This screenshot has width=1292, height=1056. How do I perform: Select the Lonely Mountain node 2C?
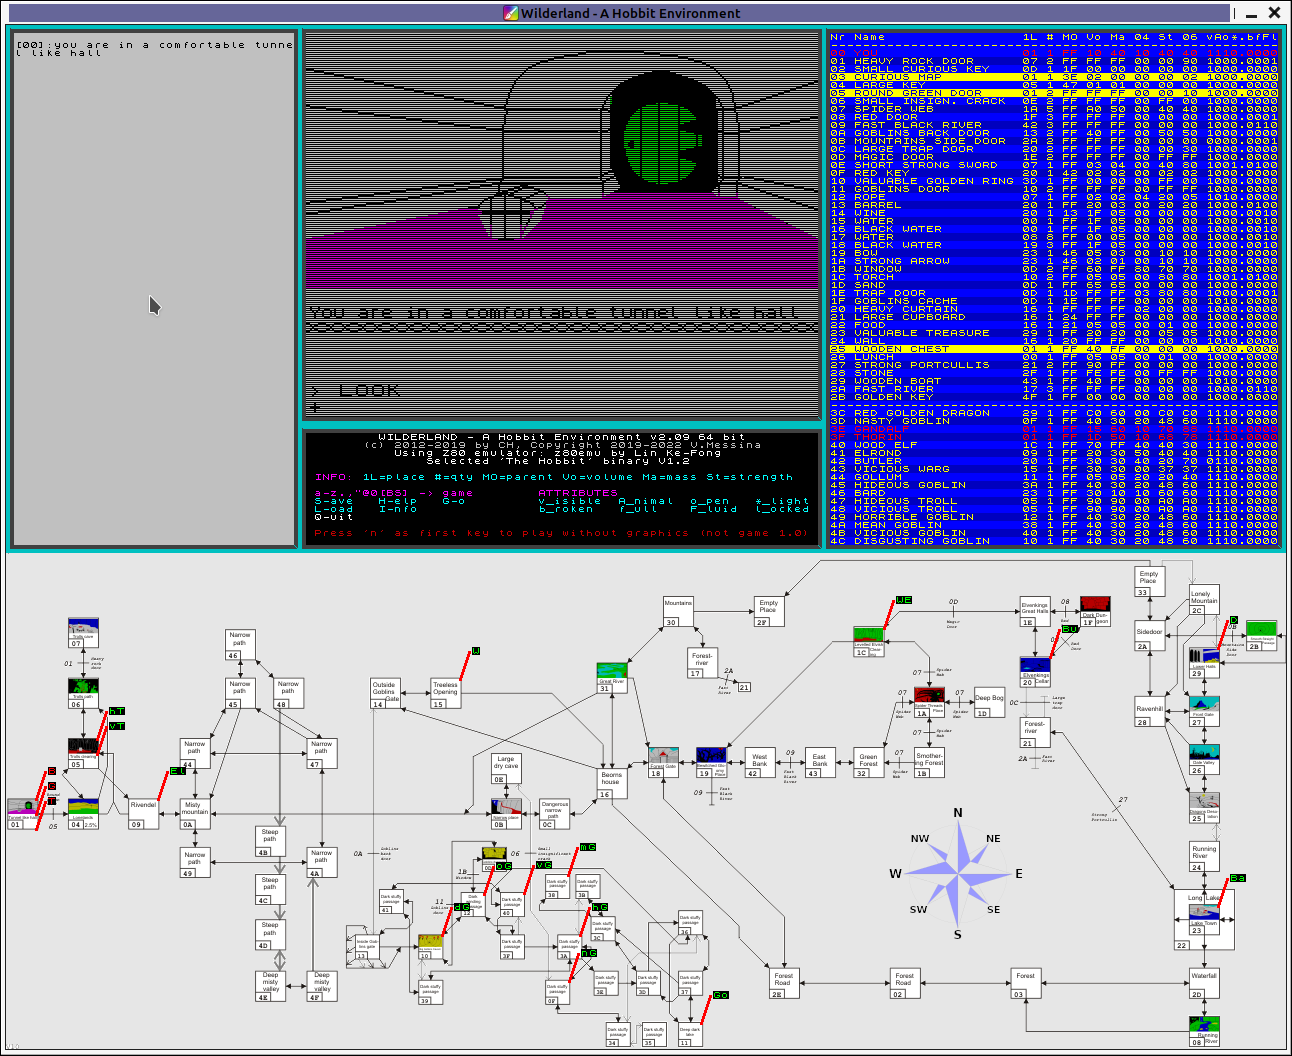point(1204,600)
